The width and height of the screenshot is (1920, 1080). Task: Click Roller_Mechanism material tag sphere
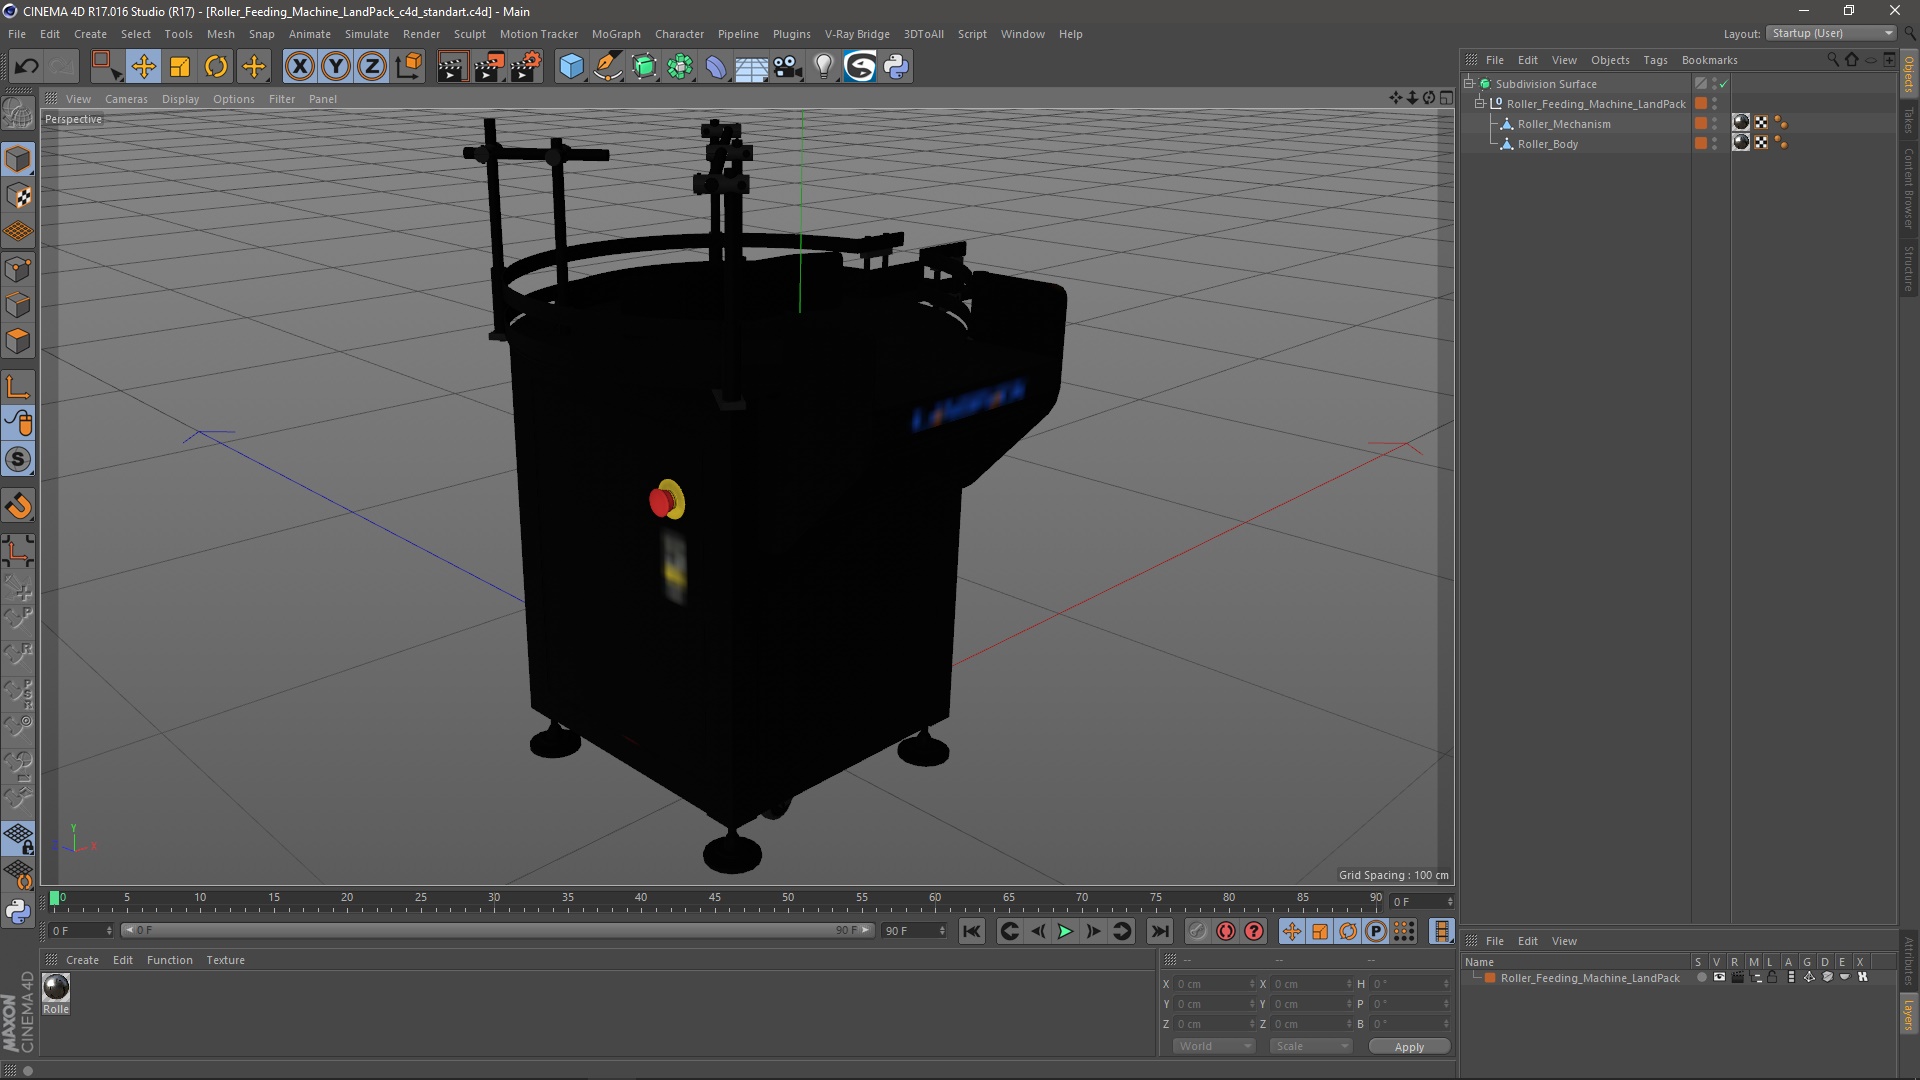(1741, 123)
